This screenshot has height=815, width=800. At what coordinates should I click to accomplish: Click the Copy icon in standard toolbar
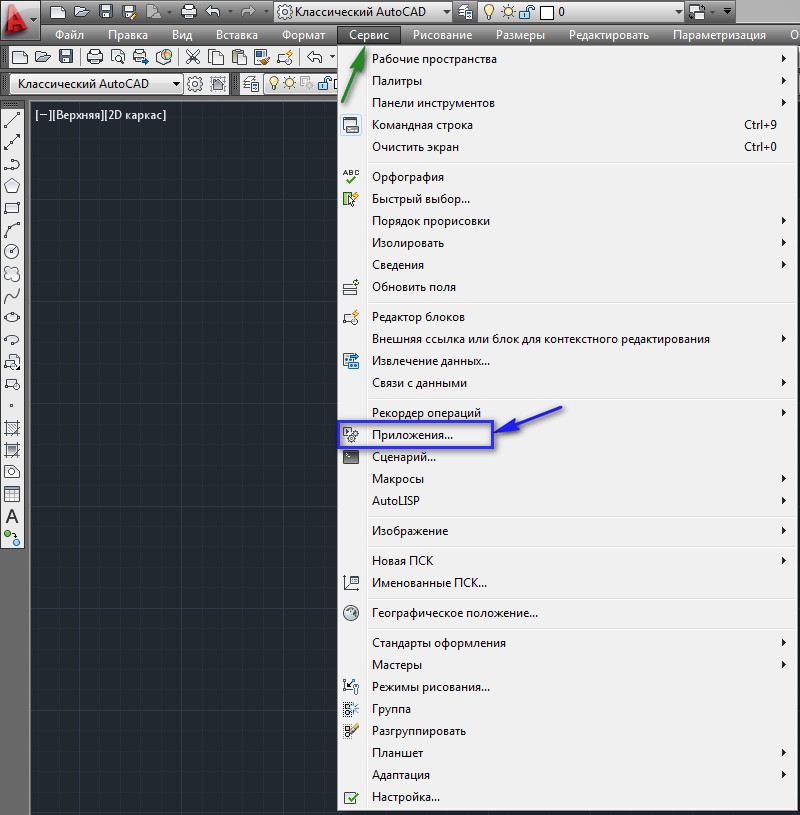[x=216, y=57]
